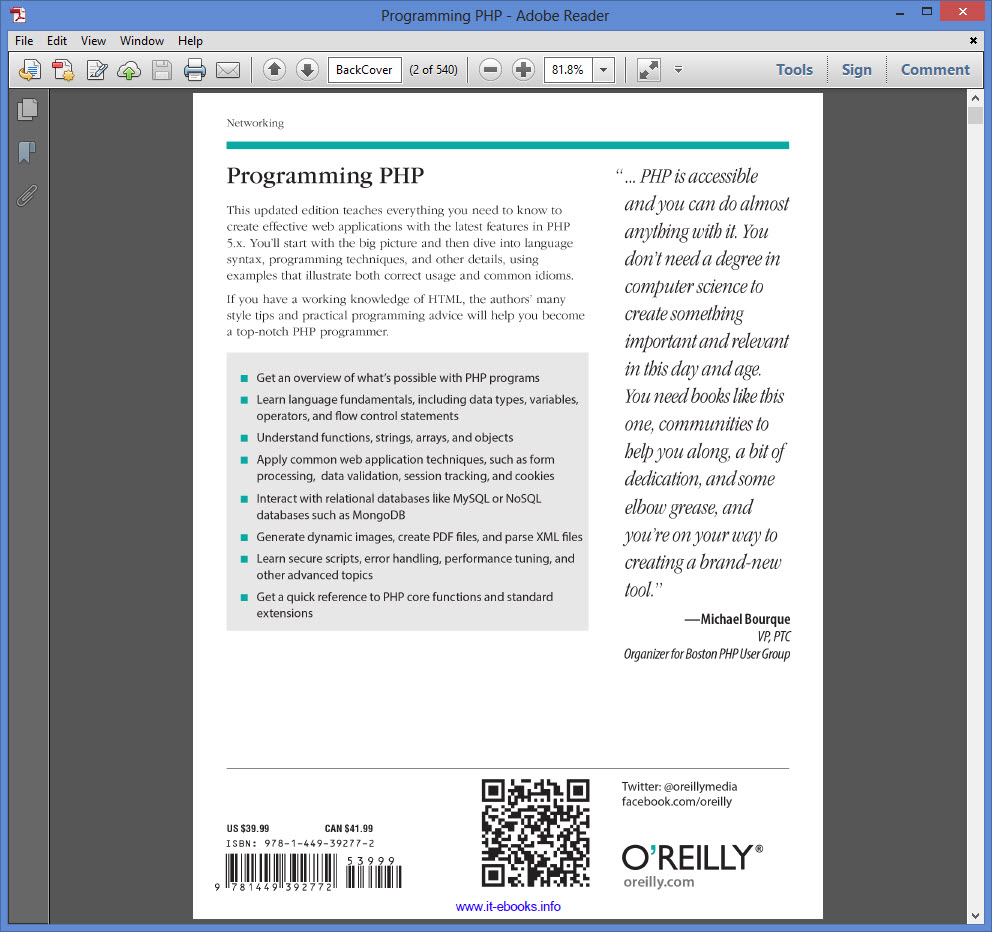Click the (2 of 540) page count text
This screenshot has width=992, height=932.
pos(433,70)
